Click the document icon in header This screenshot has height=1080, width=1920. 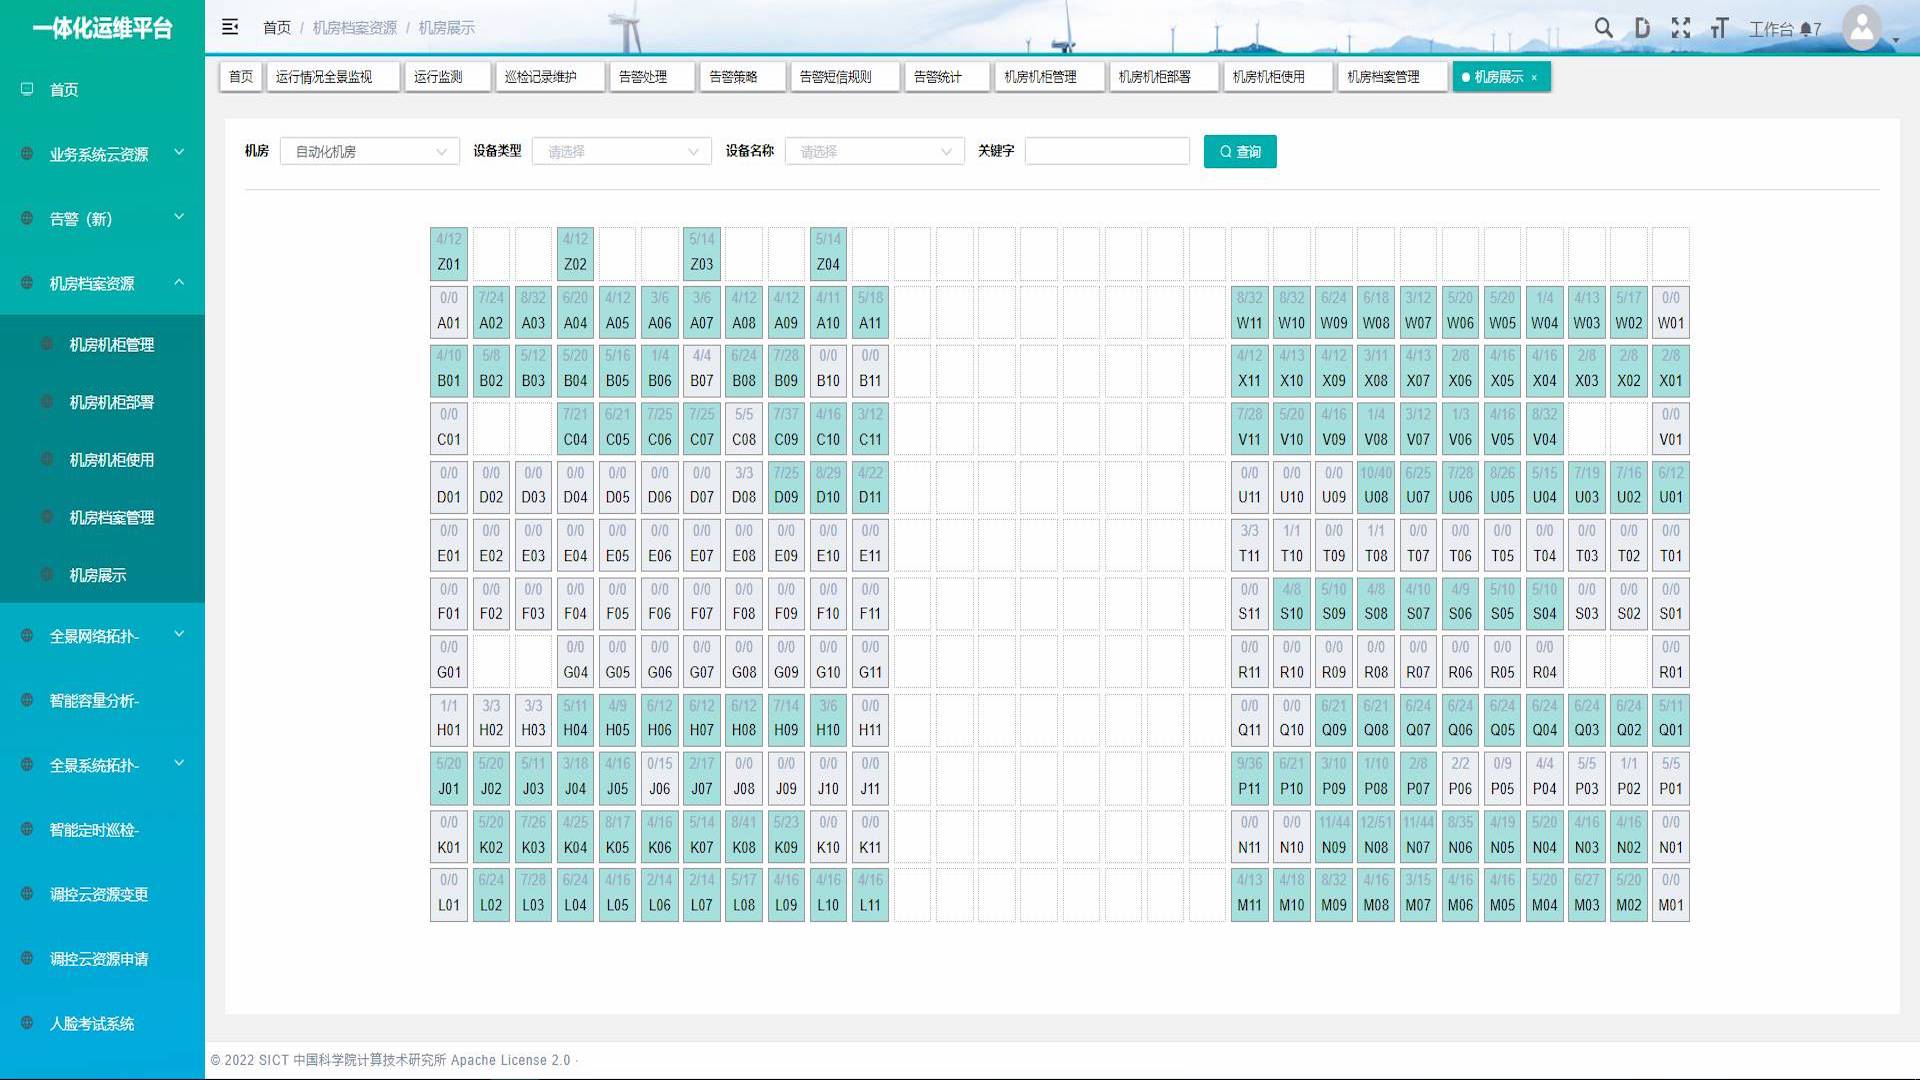[x=1642, y=28]
